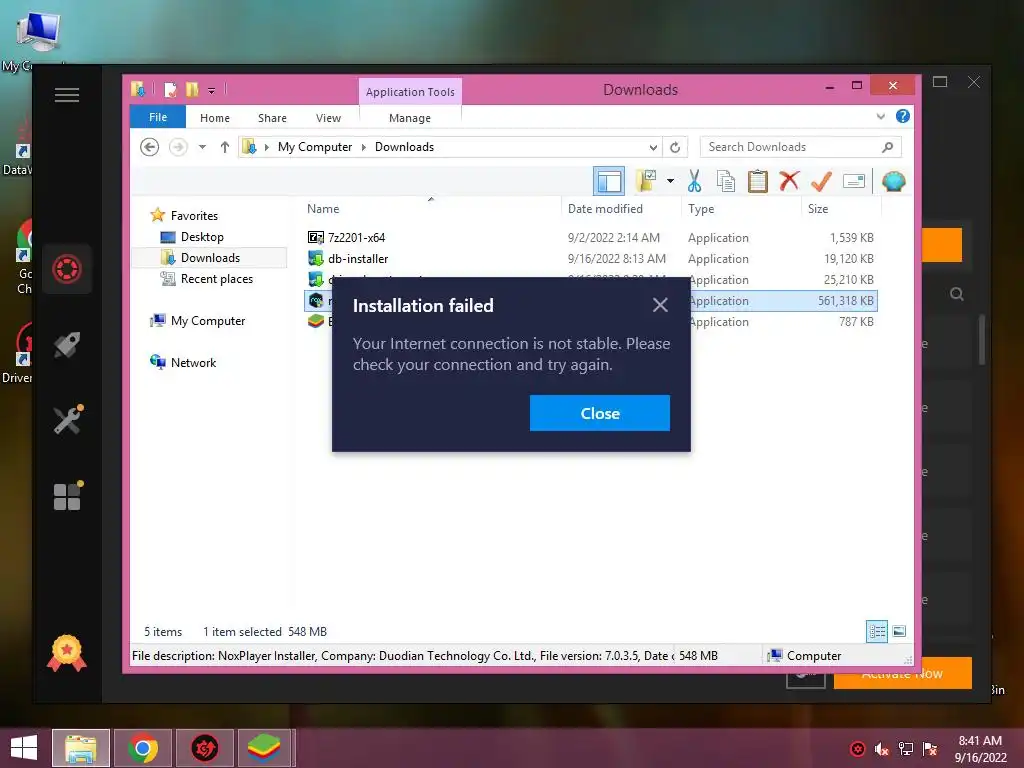Go up one folder level arrow
1024x768 pixels.
[225, 147]
